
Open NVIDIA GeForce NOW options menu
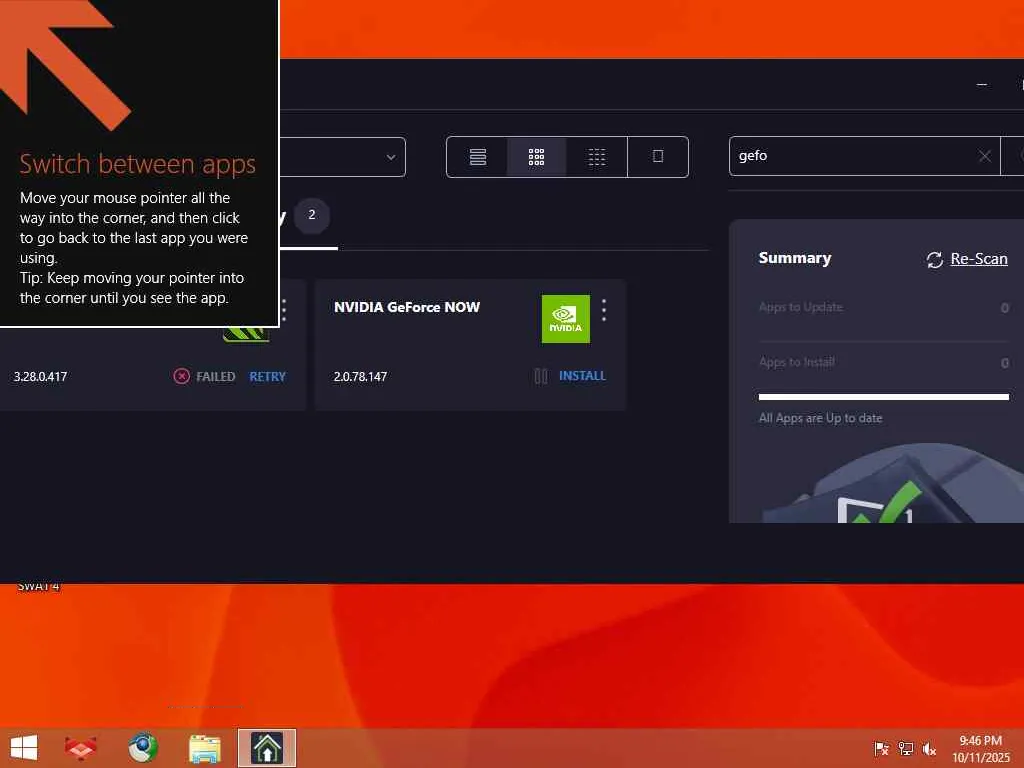tap(604, 310)
